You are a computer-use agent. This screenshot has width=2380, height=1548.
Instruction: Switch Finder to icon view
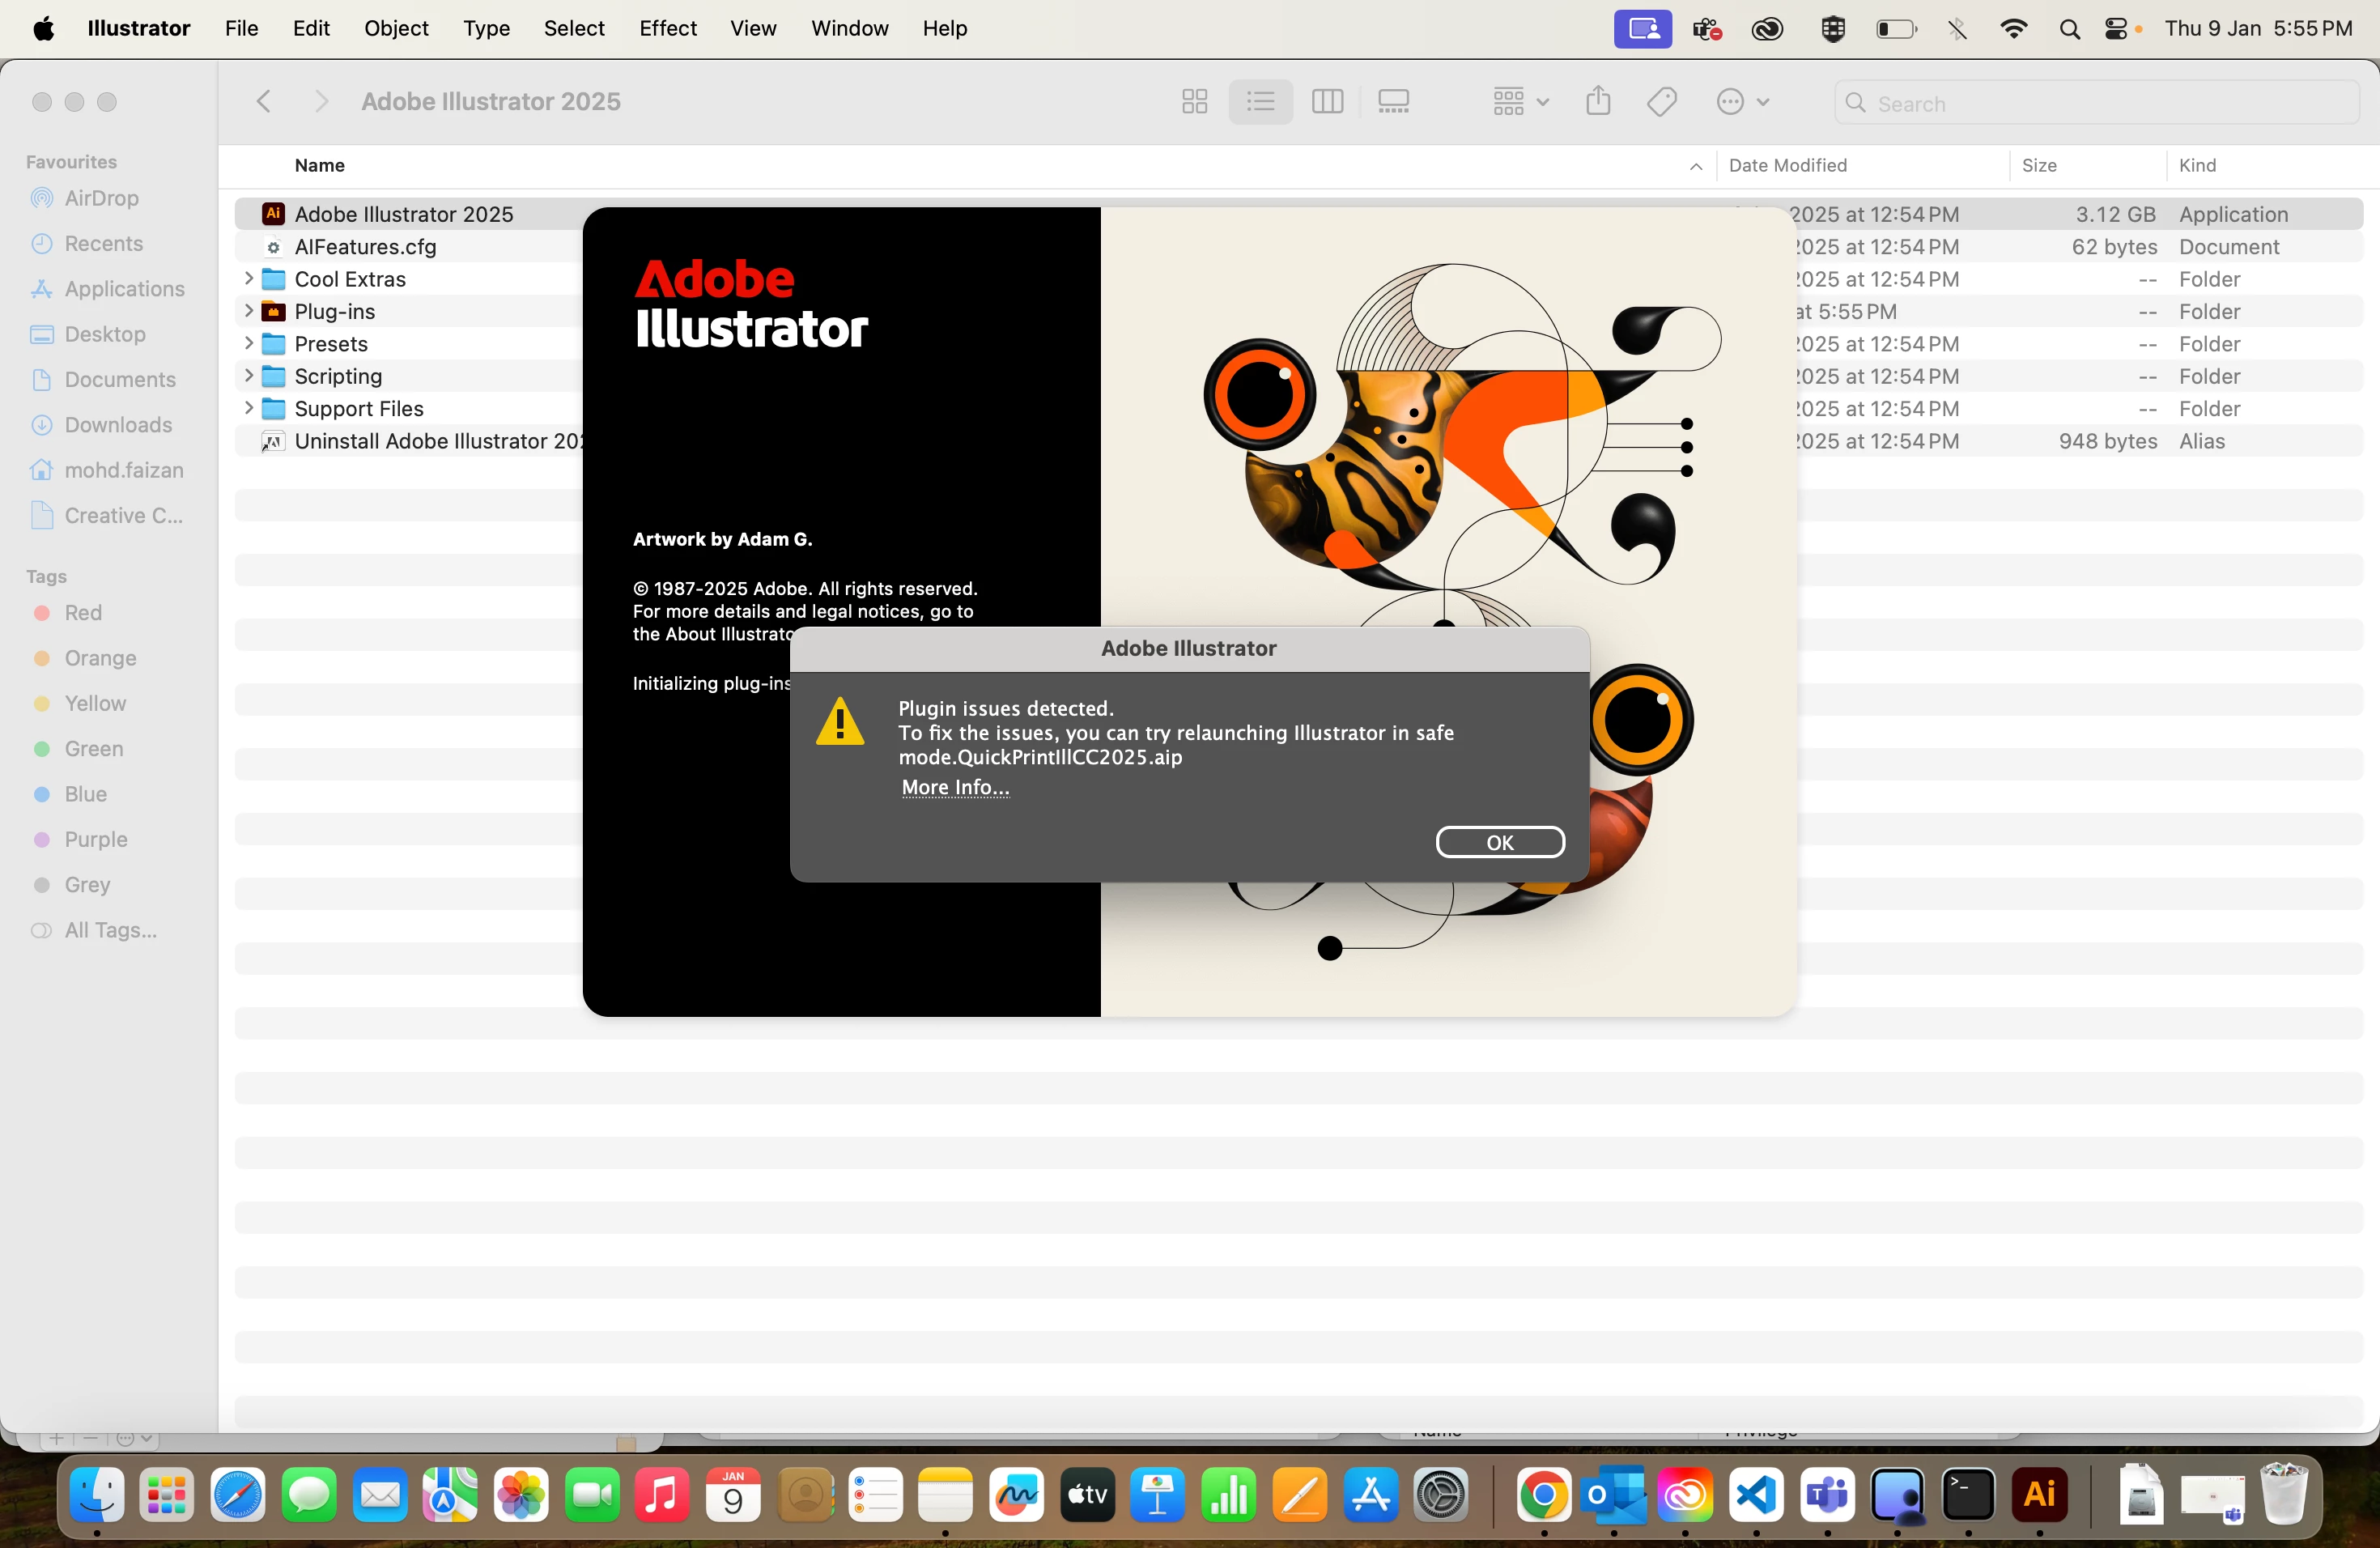coord(1194,102)
